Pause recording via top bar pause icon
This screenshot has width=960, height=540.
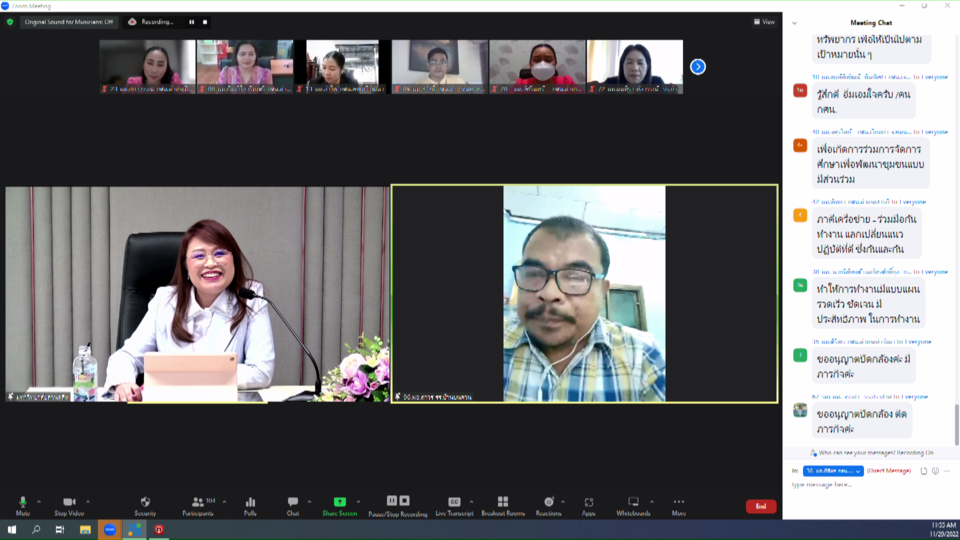click(192, 22)
